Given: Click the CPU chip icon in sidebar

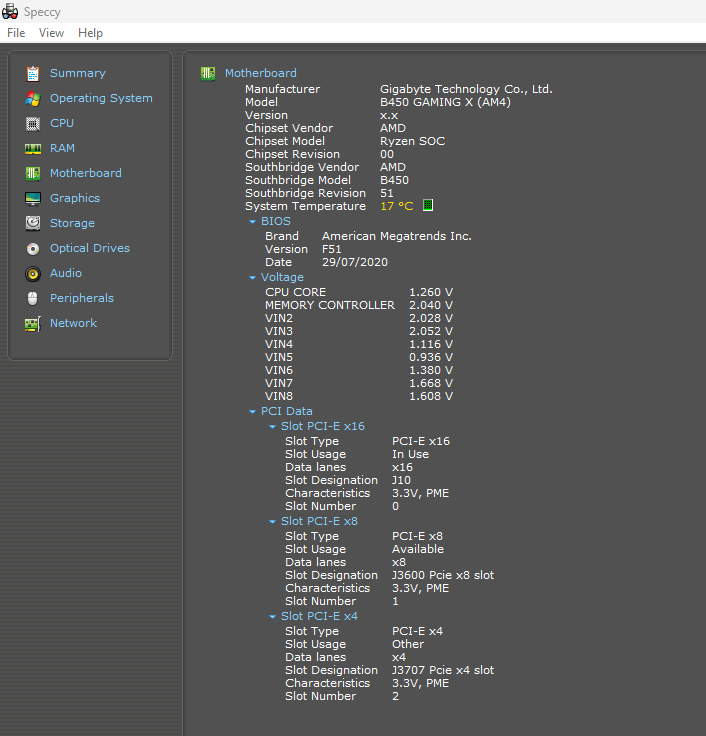Looking at the screenshot, I should click(33, 124).
